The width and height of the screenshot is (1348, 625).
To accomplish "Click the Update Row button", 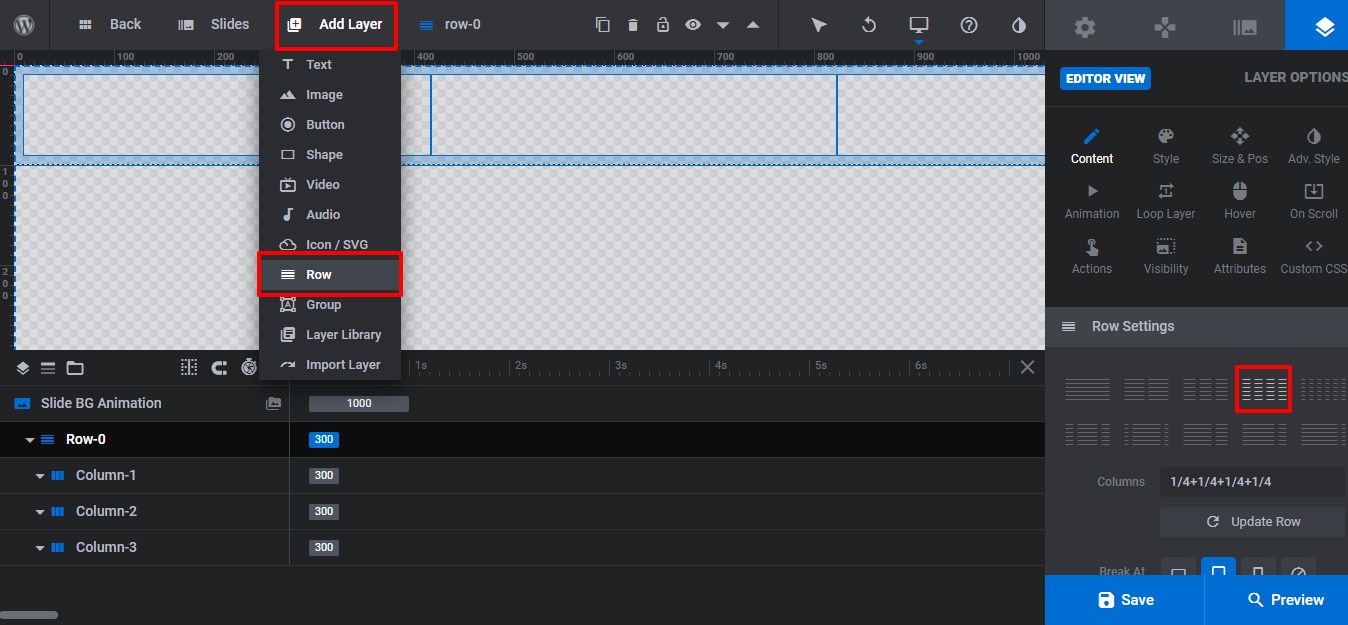I will [x=1254, y=522].
